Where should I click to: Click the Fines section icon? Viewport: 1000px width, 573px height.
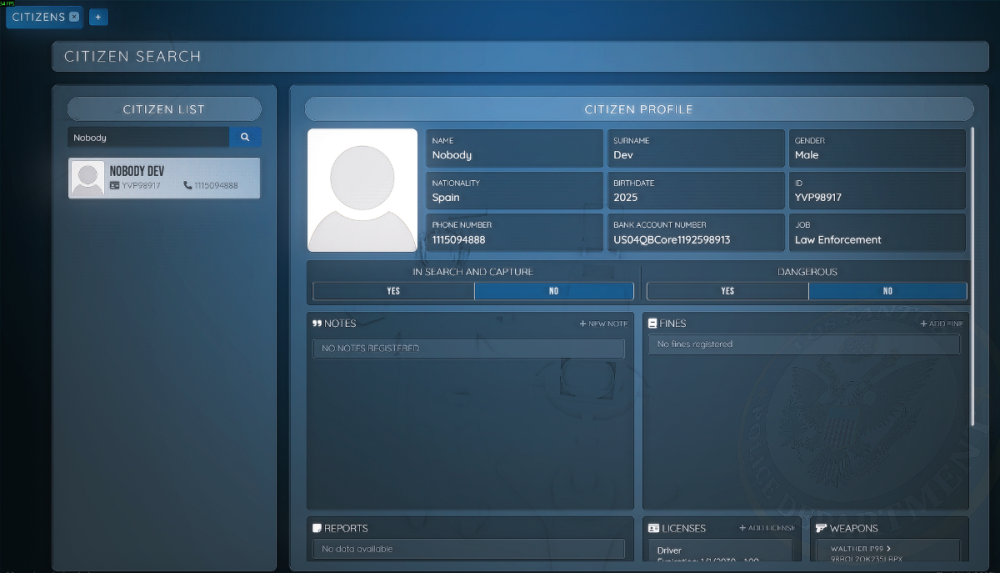[652, 324]
